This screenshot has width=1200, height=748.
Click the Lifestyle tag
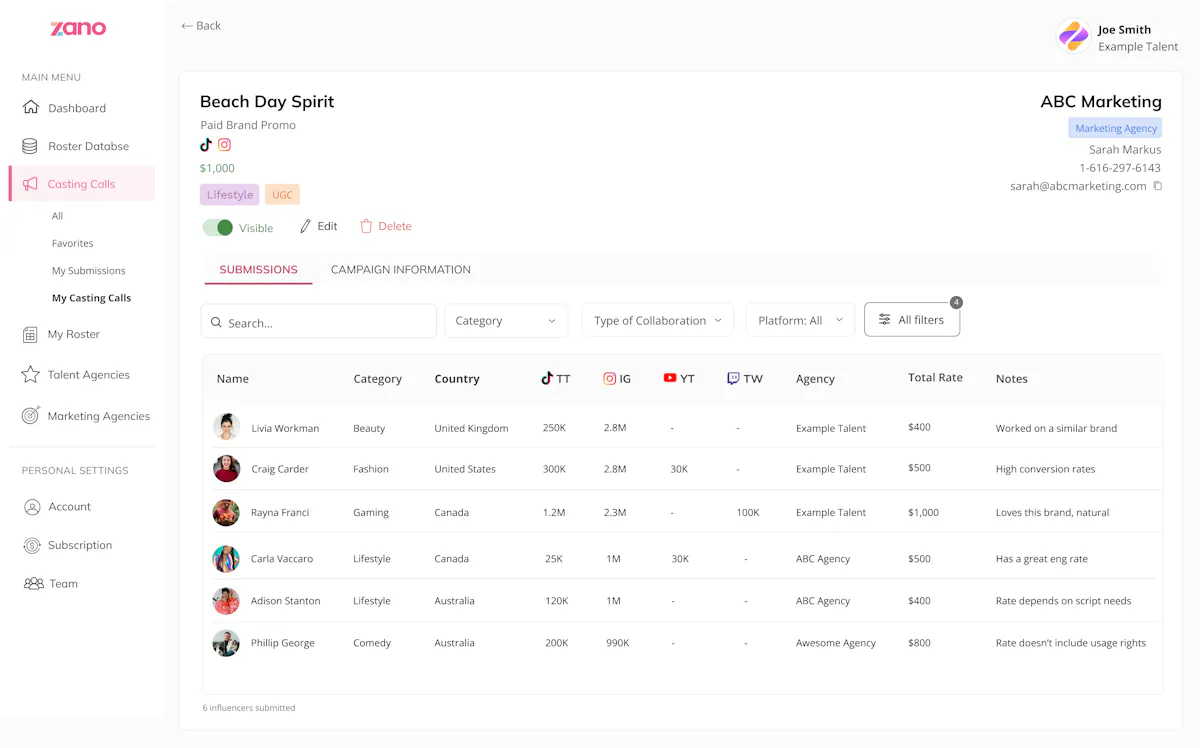230,195
